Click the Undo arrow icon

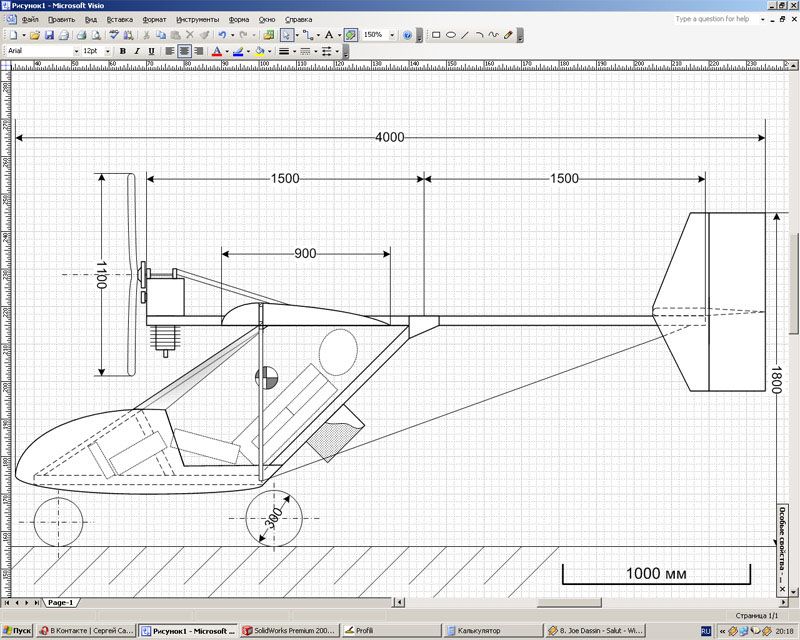point(221,34)
